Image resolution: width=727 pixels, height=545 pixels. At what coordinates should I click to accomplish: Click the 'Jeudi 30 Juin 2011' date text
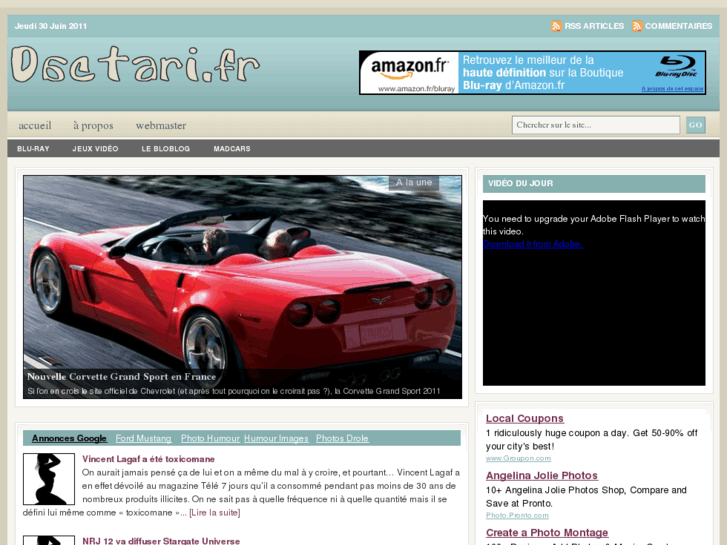[51, 26]
